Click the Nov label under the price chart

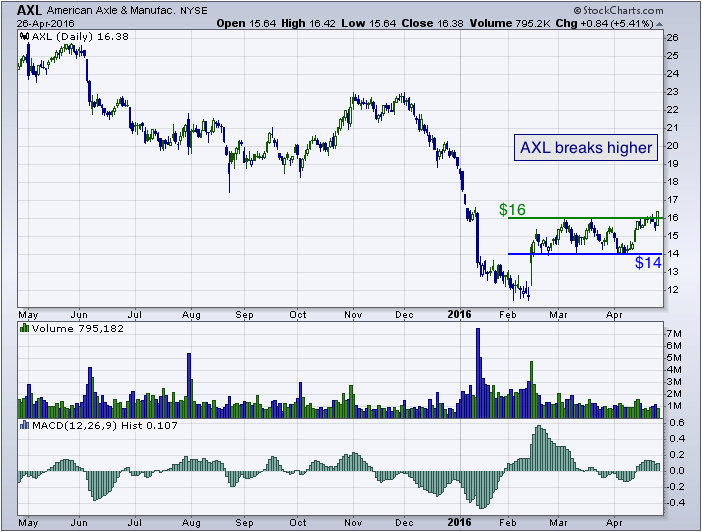[x=353, y=314]
